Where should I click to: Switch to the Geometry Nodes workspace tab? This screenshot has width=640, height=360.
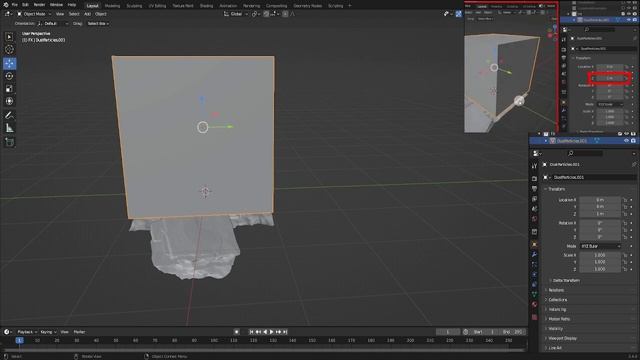click(307, 6)
